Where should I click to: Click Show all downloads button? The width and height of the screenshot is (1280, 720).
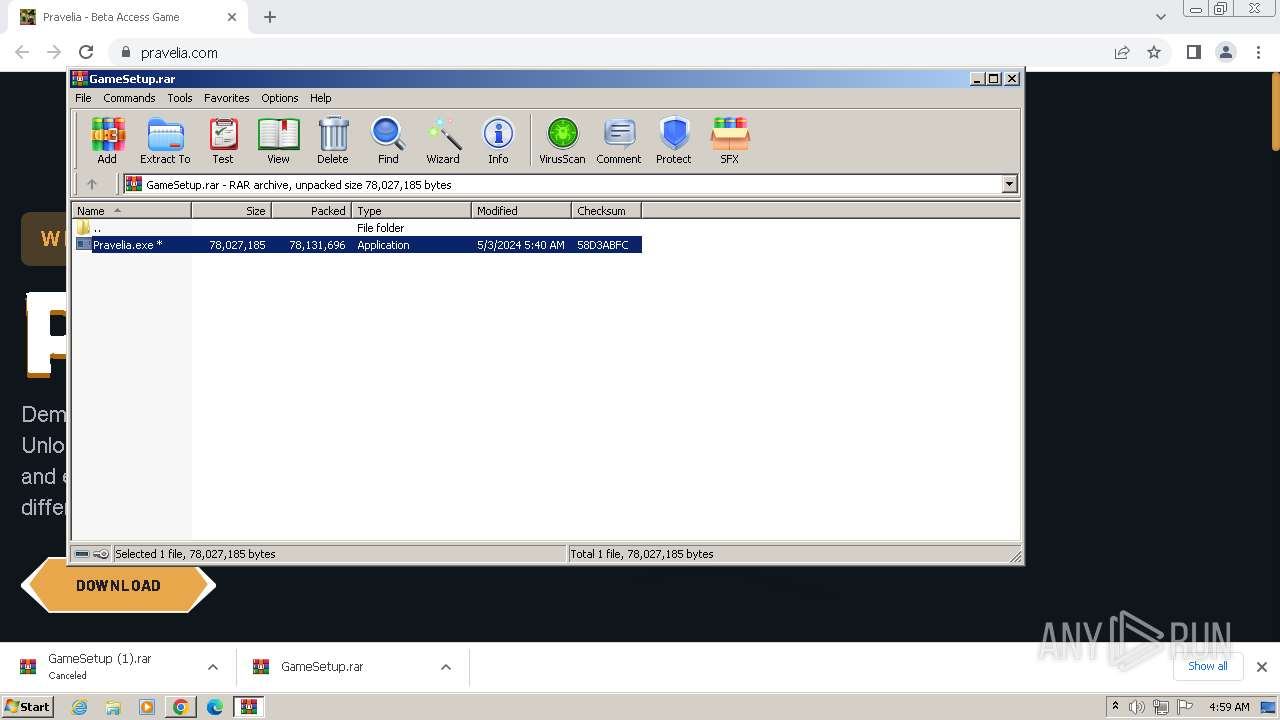click(x=1207, y=666)
